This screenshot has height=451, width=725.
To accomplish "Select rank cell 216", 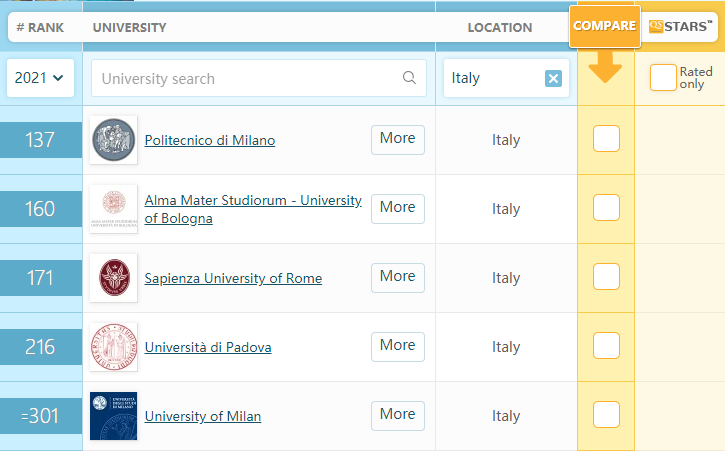I will point(41,346).
